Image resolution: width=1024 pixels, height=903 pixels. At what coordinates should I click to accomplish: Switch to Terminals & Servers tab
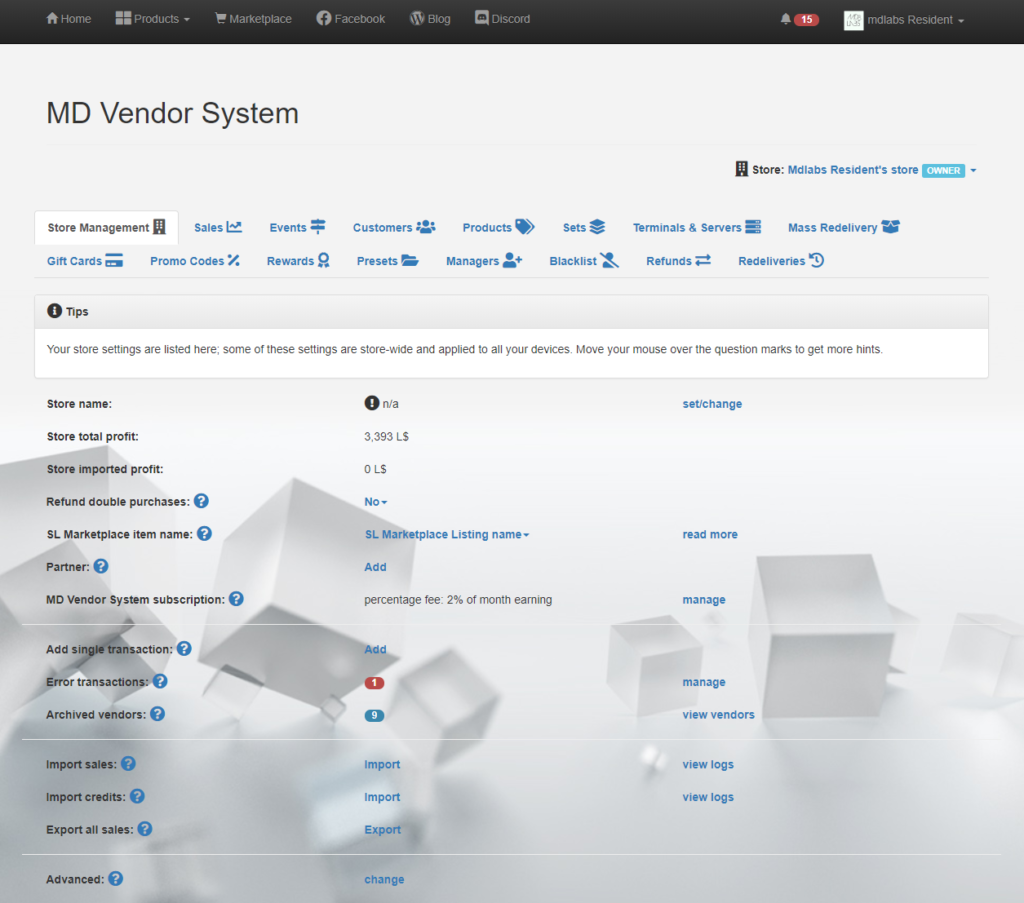click(x=697, y=227)
